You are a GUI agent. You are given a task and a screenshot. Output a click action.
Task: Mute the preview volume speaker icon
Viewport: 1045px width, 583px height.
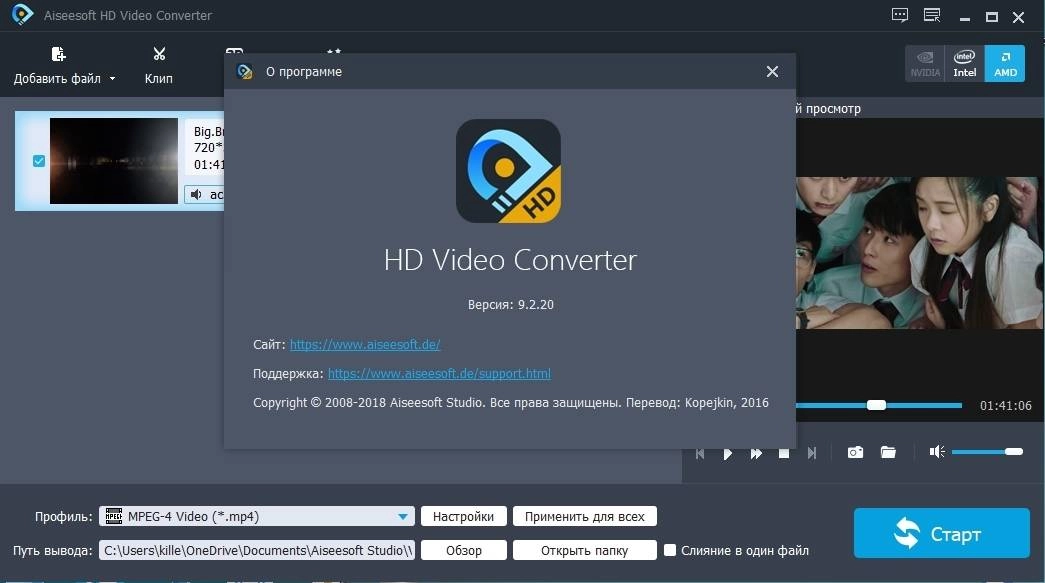[x=937, y=452]
